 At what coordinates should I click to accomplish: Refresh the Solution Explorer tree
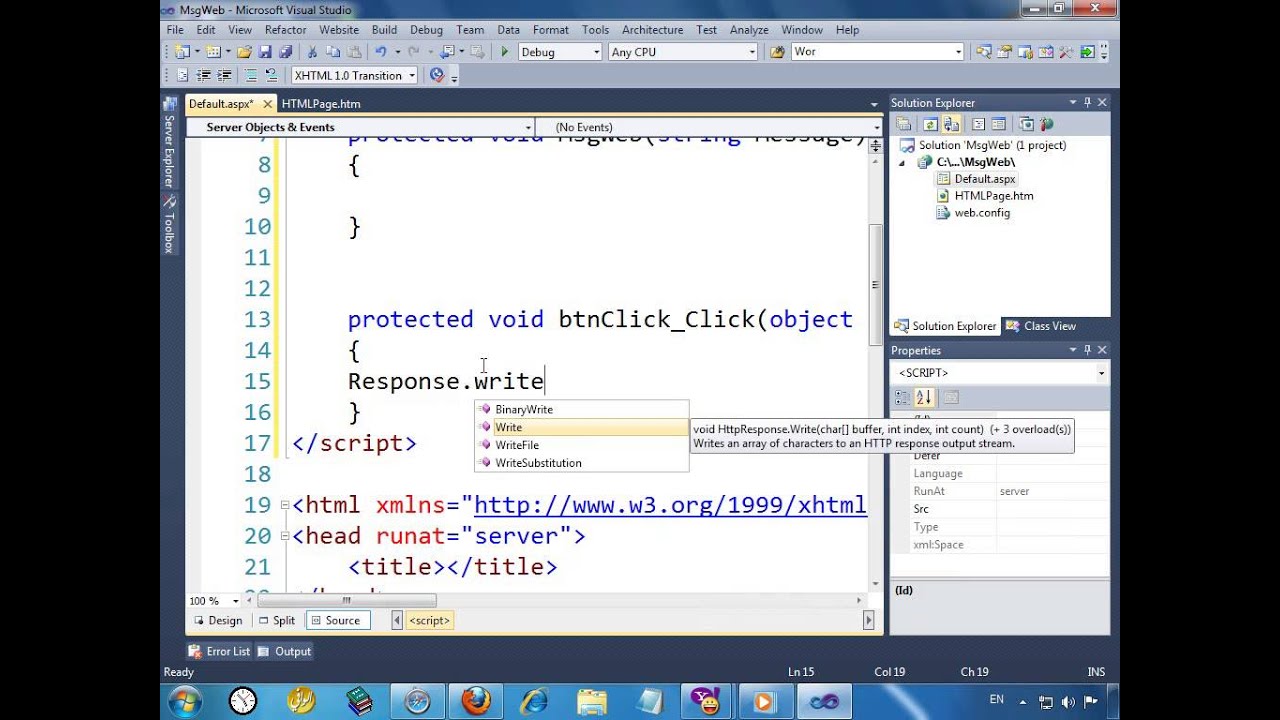coord(930,124)
